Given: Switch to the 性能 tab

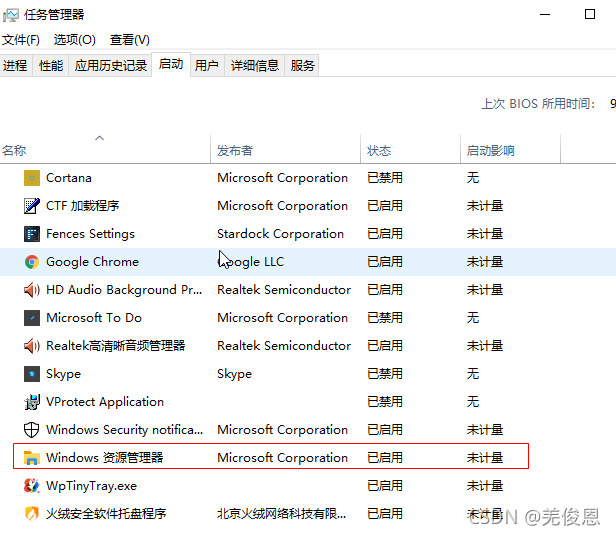Looking at the screenshot, I should tap(51, 65).
